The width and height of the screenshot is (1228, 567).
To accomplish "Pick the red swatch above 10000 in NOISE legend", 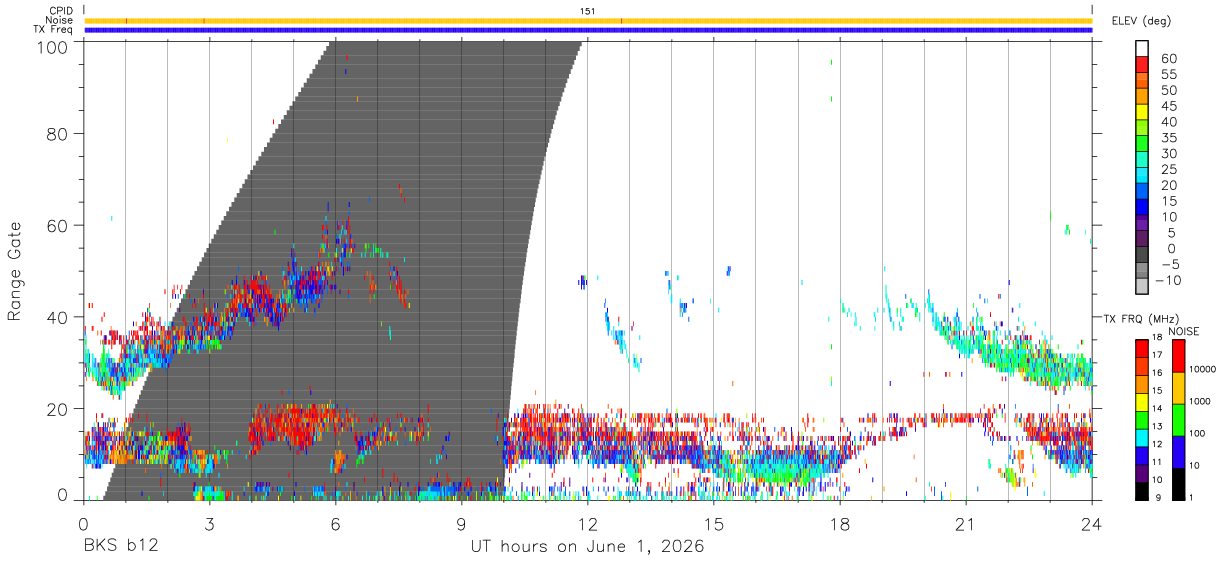I will tap(1178, 355).
